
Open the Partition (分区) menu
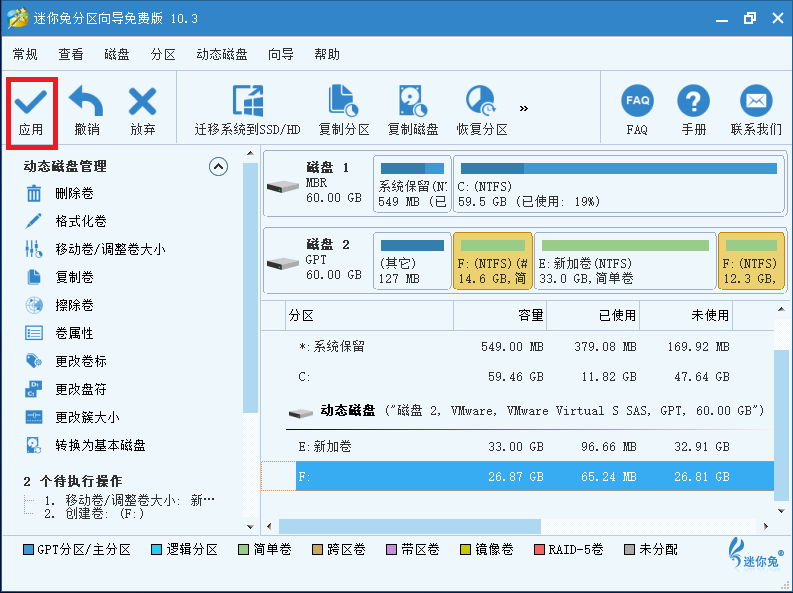point(163,54)
